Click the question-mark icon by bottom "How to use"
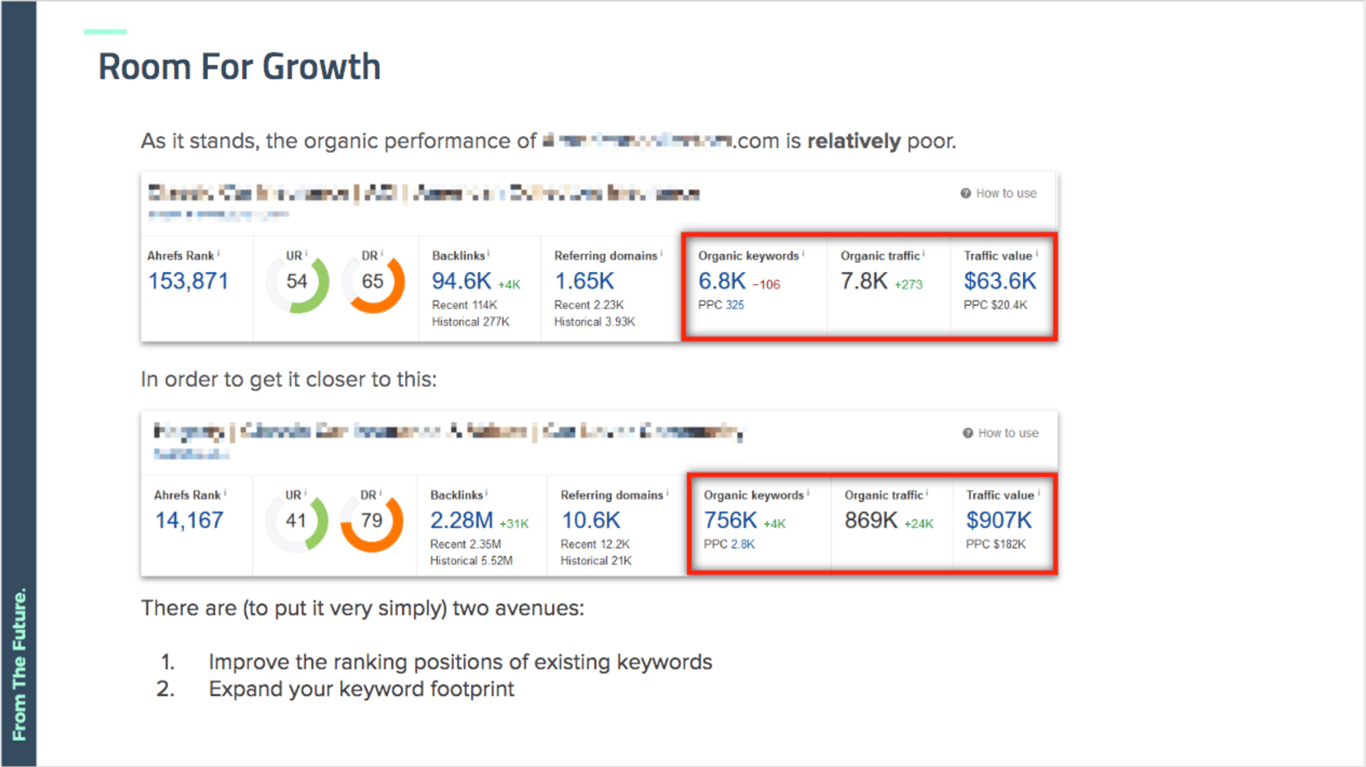Image resolution: width=1366 pixels, height=767 pixels. click(x=968, y=433)
